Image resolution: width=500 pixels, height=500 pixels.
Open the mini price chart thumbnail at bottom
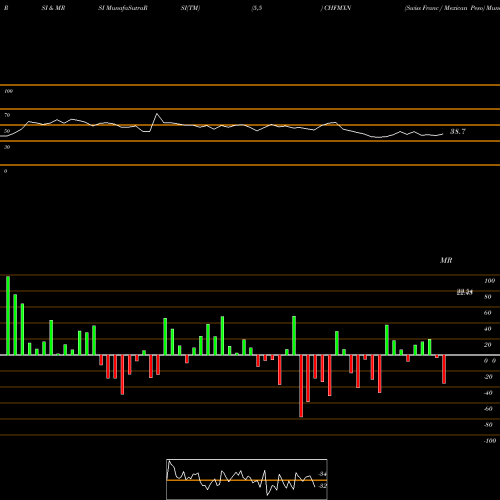pos(247,479)
